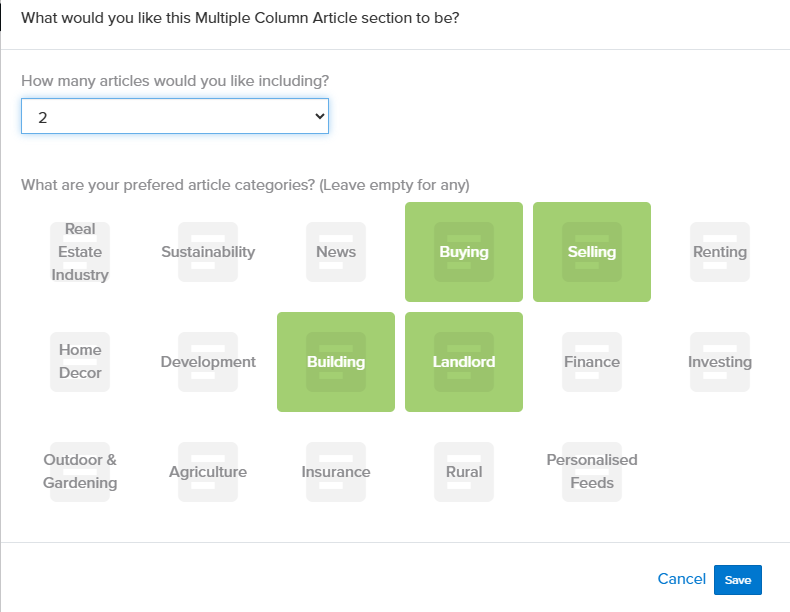The width and height of the screenshot is (790, 612).
Task: Unselect the Landlord category tile
Action: pyautogui.click(x=464, y=362)
